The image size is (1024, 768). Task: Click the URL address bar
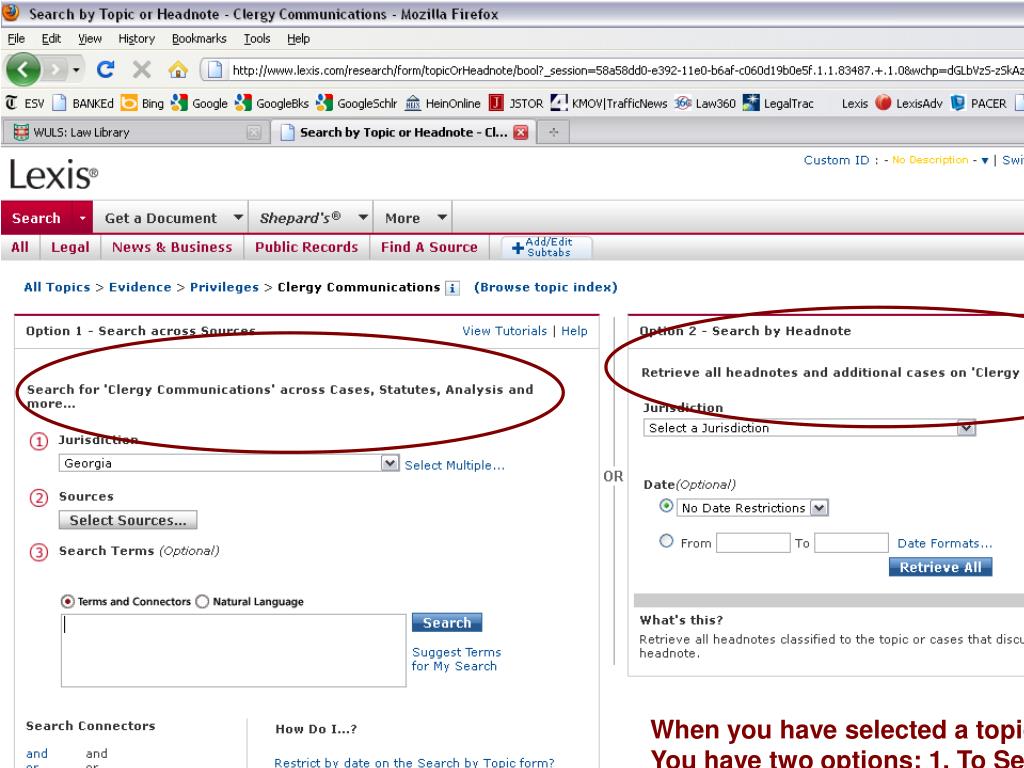614,70
